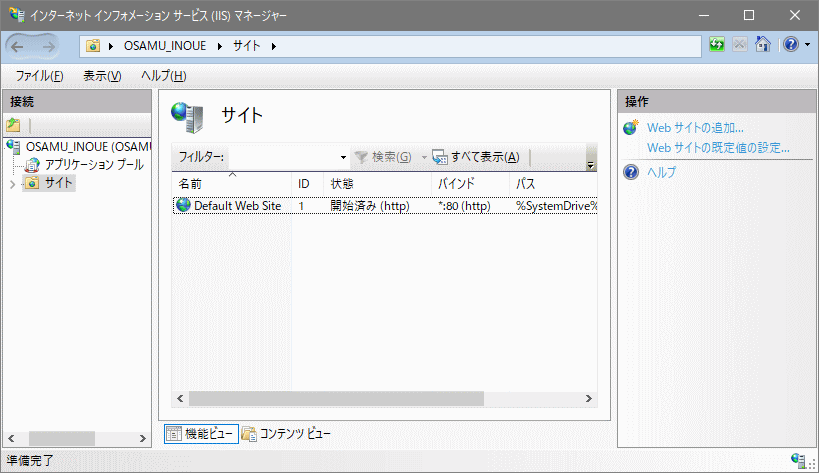Image resolution: width=819 pixels, height=473 pixels.
Task: Click the connections pane scrollbar thumb
Action: click(x=62, y=439)
